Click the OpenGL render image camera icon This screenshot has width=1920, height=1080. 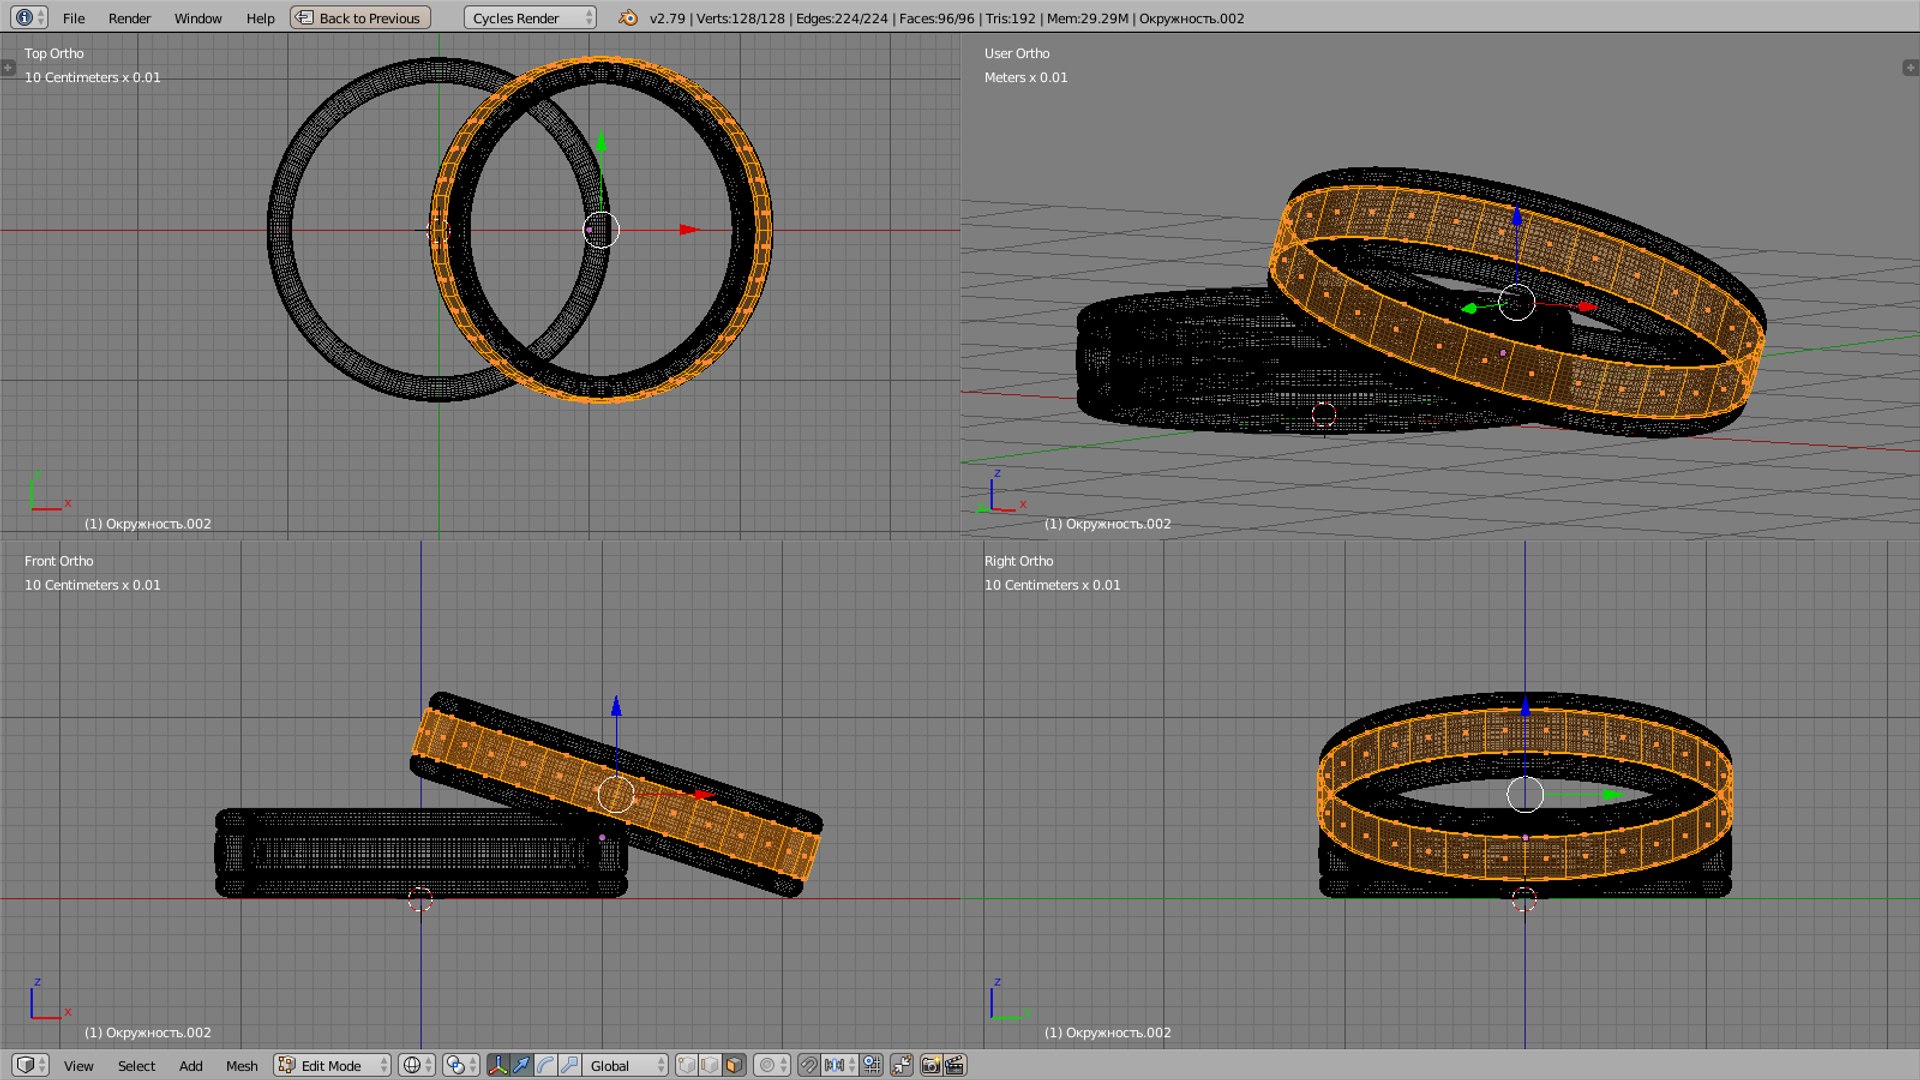click(931, 1065)
